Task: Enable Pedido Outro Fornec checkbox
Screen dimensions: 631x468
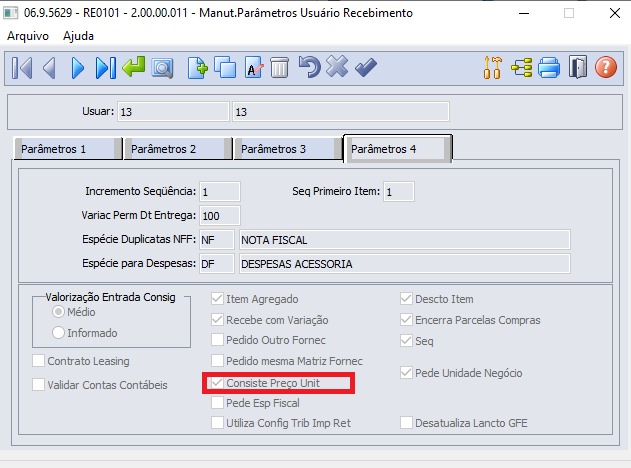Action: (x=217, y=340)
